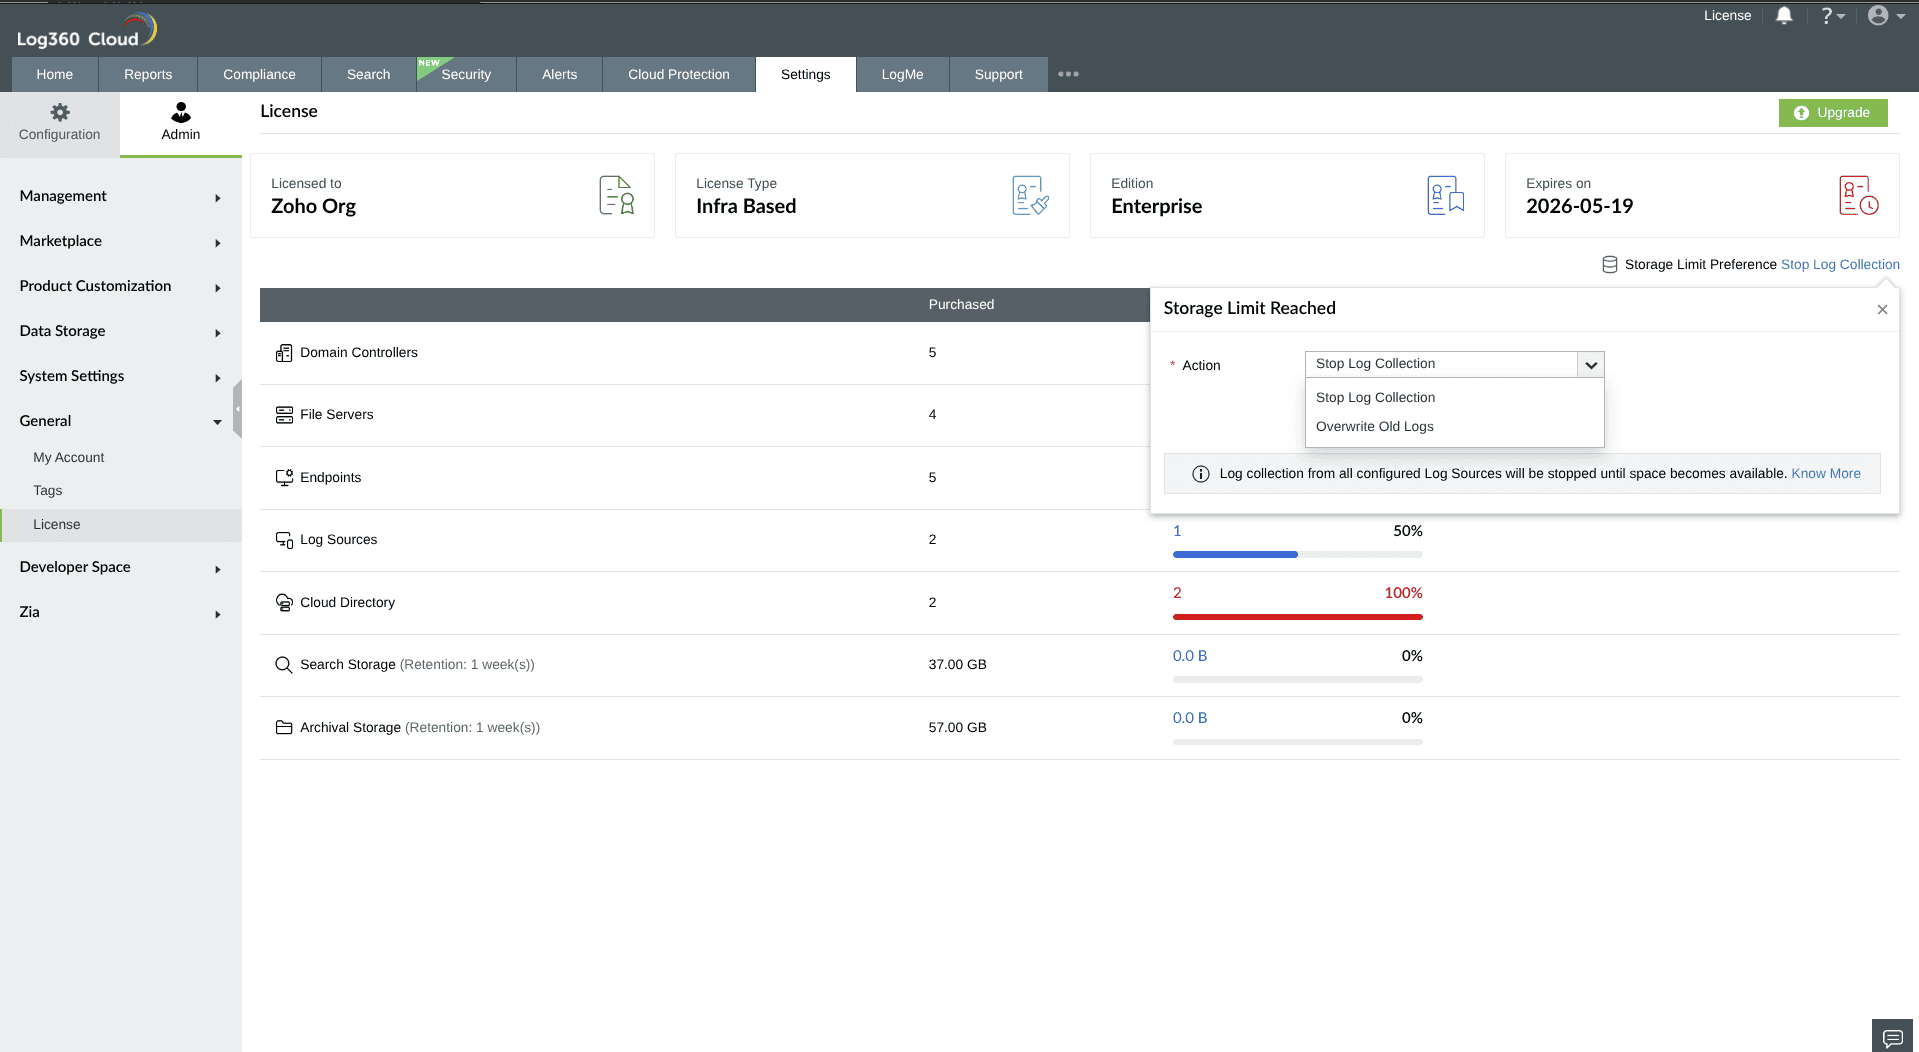Click the info icon in the notice
1919x1052 pixels.
(x=1201, y=474)
